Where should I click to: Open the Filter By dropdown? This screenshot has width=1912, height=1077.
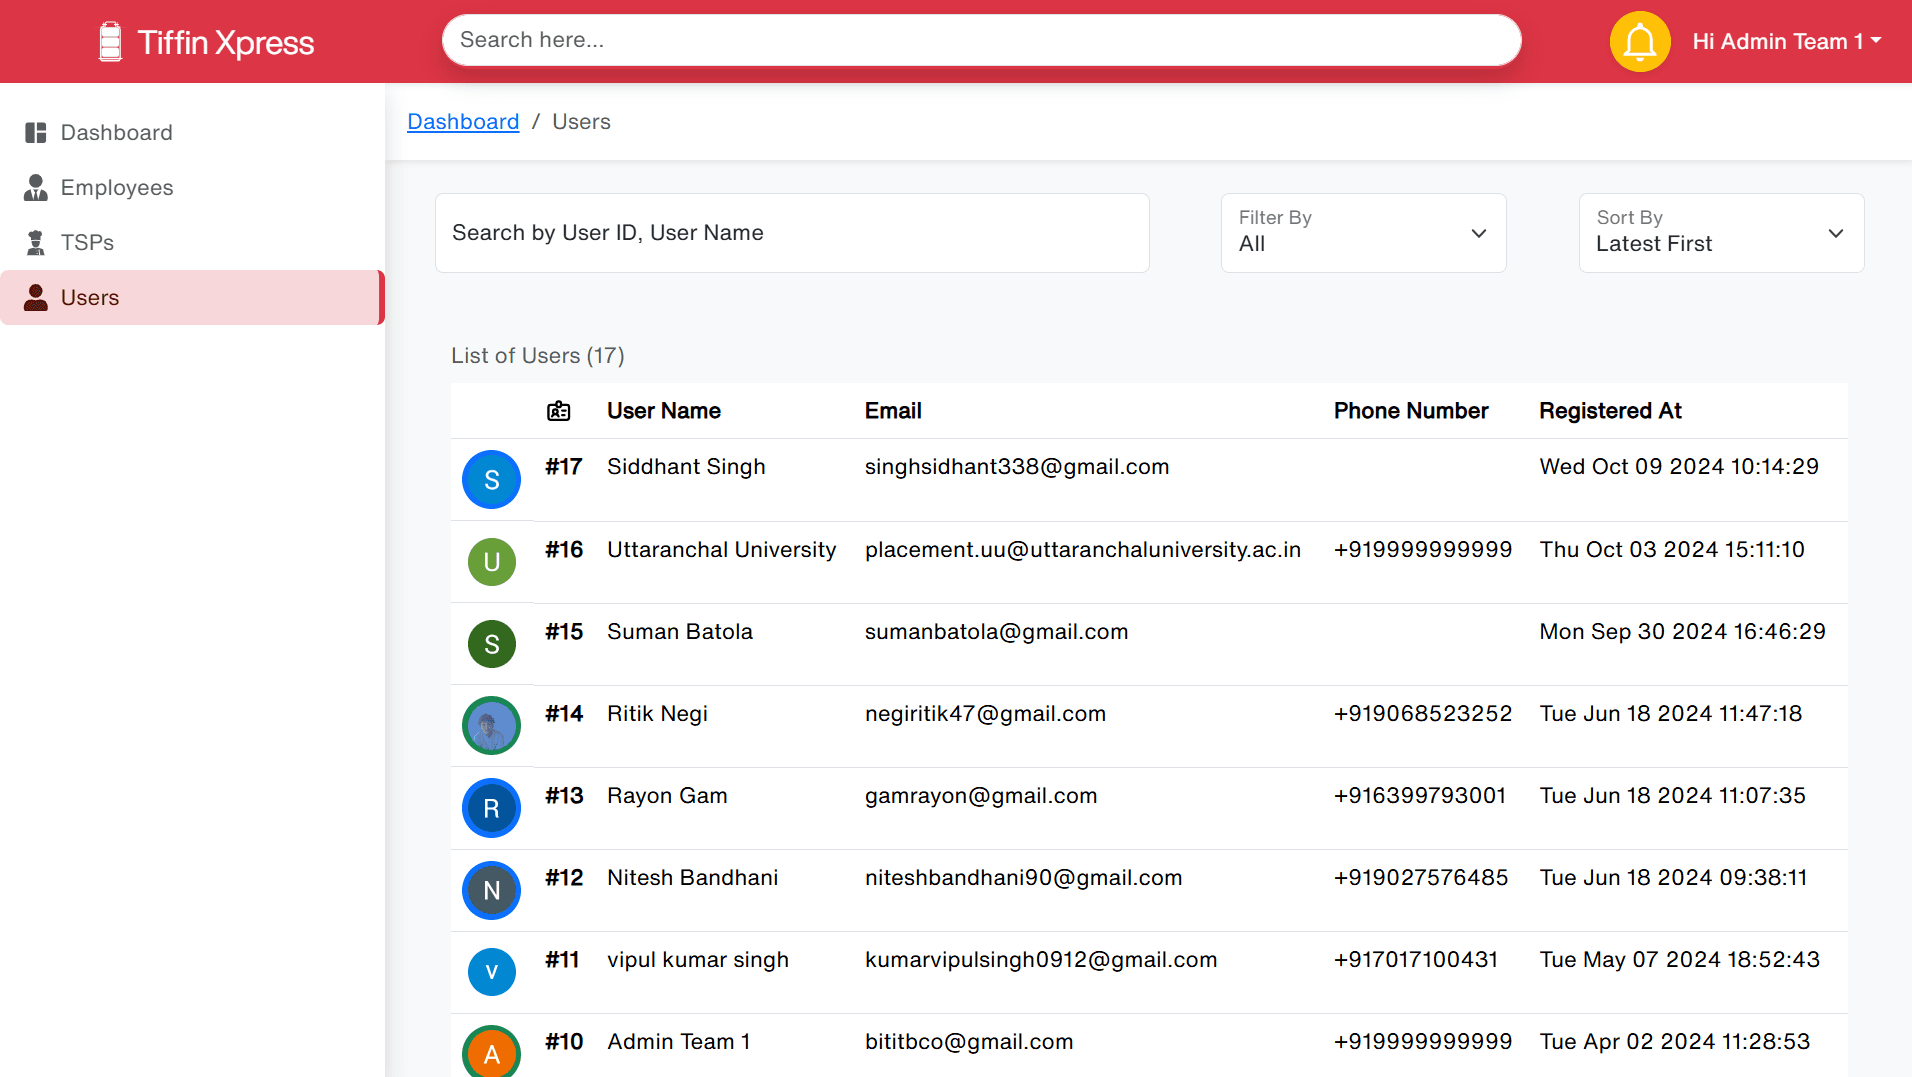coord(1362,233)
